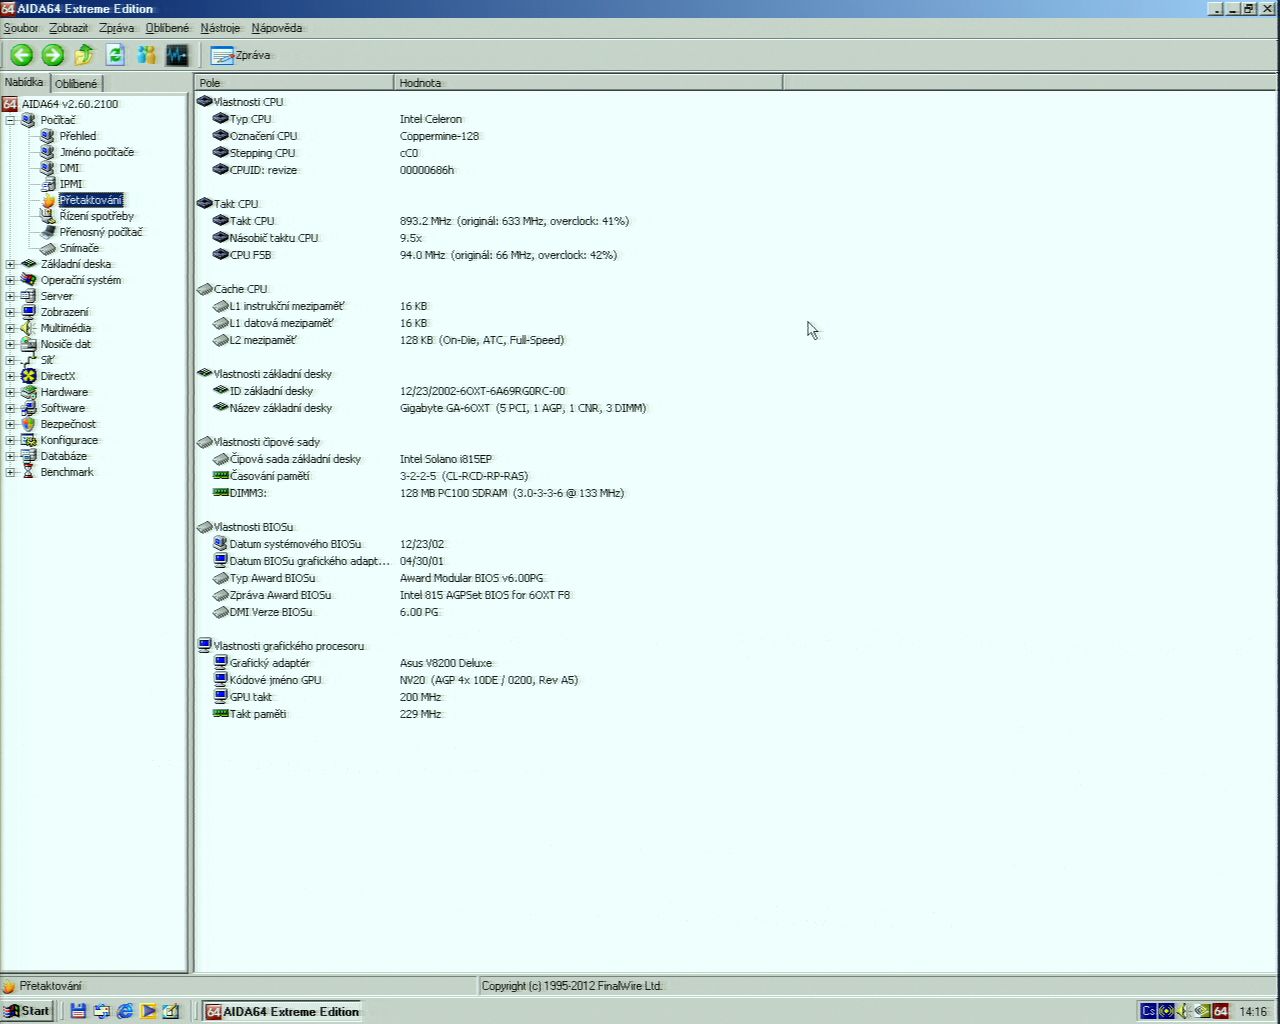Click the IPMI item icon in tree
Screen dimensions: 1280x1024
point(48,184)
